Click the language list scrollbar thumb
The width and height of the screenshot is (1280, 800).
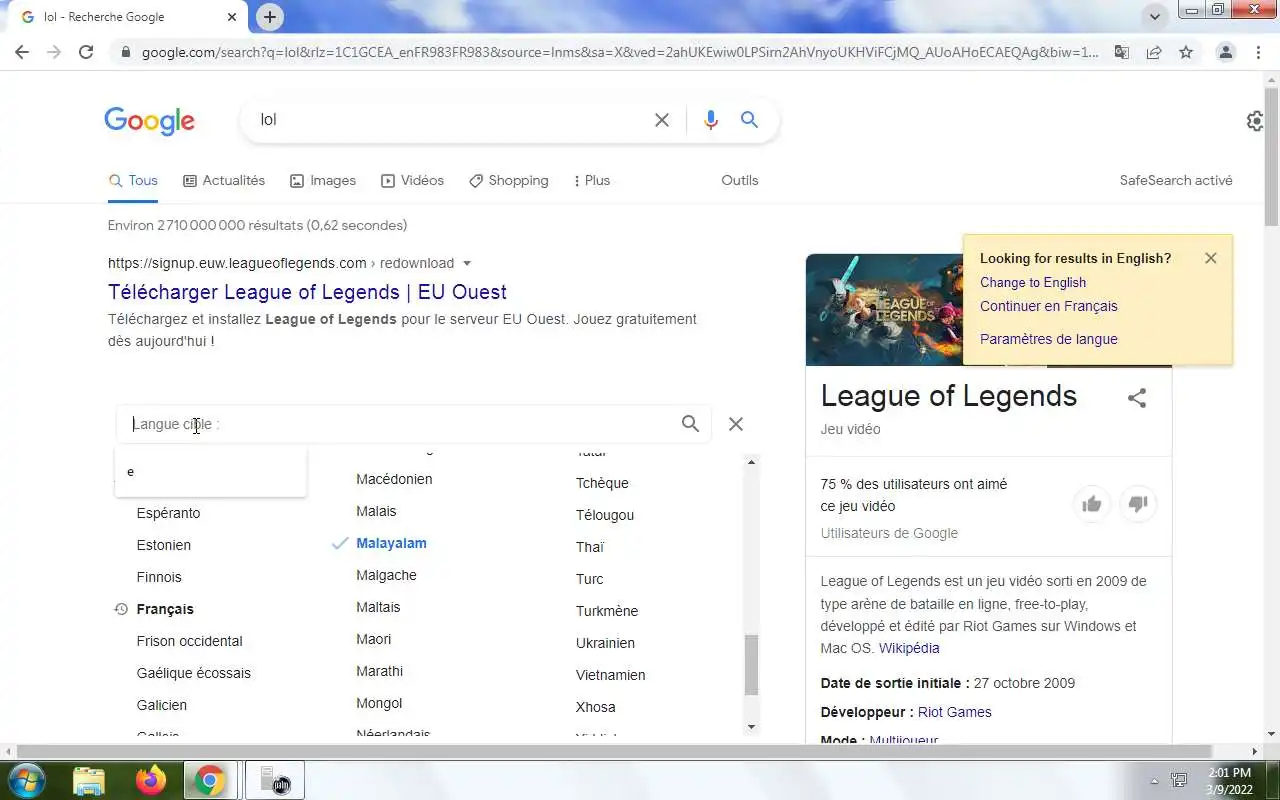coord(752,665)
